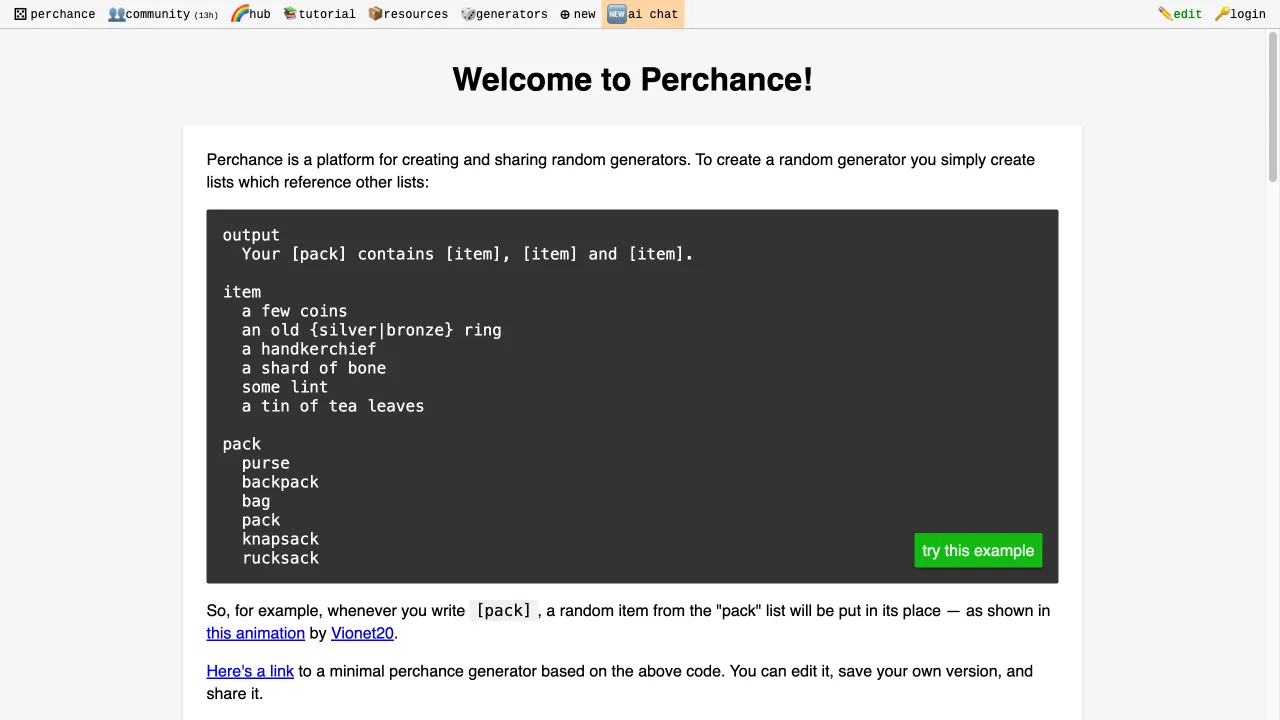Click the 'Your [pack] contains' code line
Image resolution: width=1280 pixels, height=720 pixels.
[x=467, y=254]
